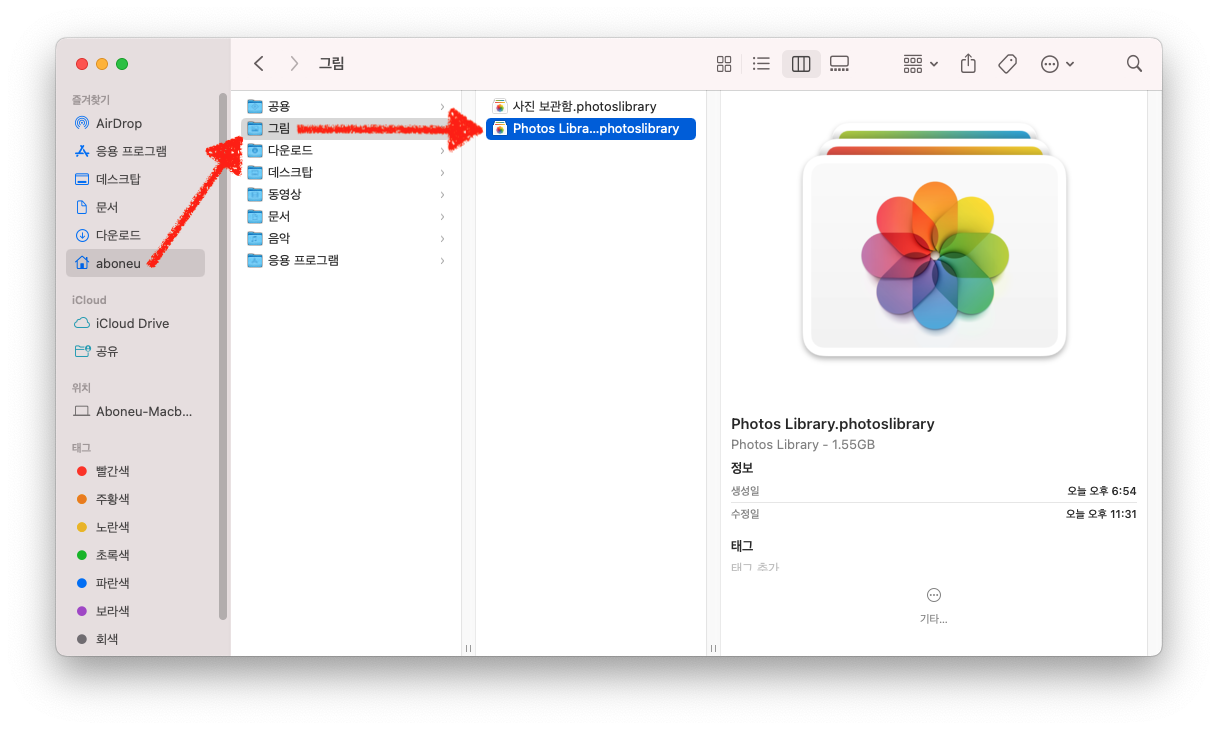Go forward with the right chevron
1218x730 pixels.
(293, 64)
